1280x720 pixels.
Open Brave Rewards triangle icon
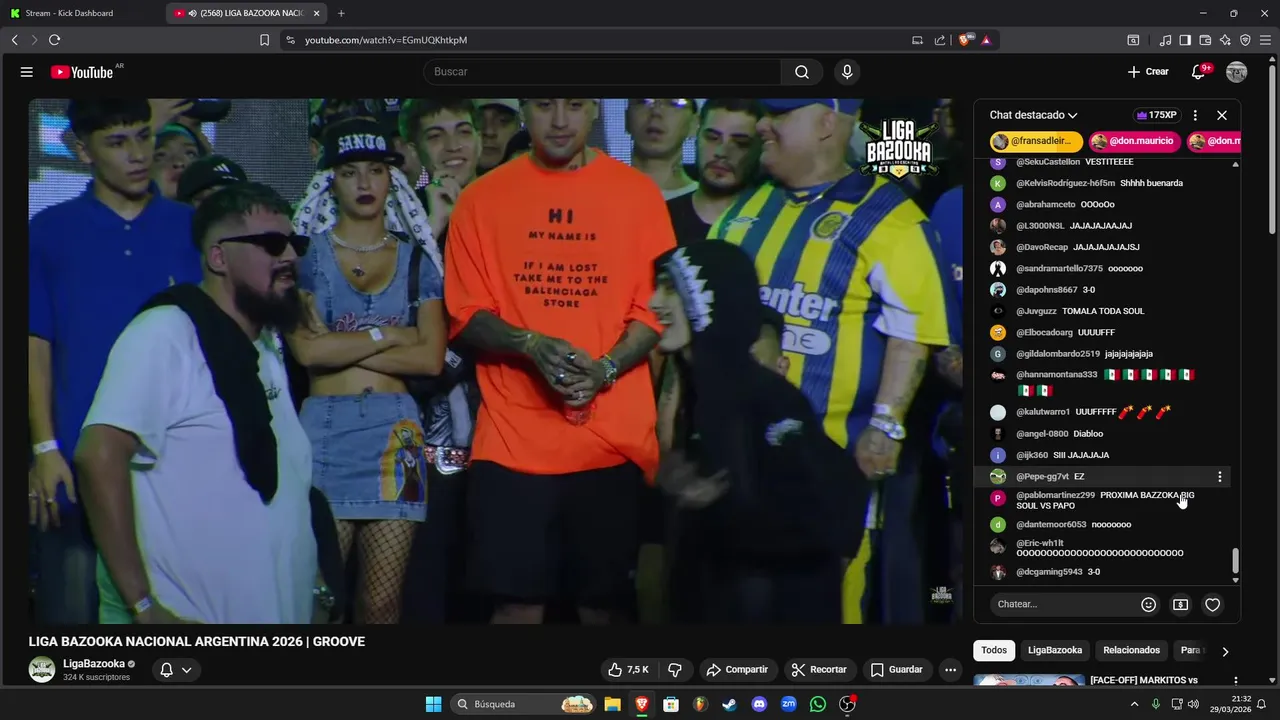(986, 40)
